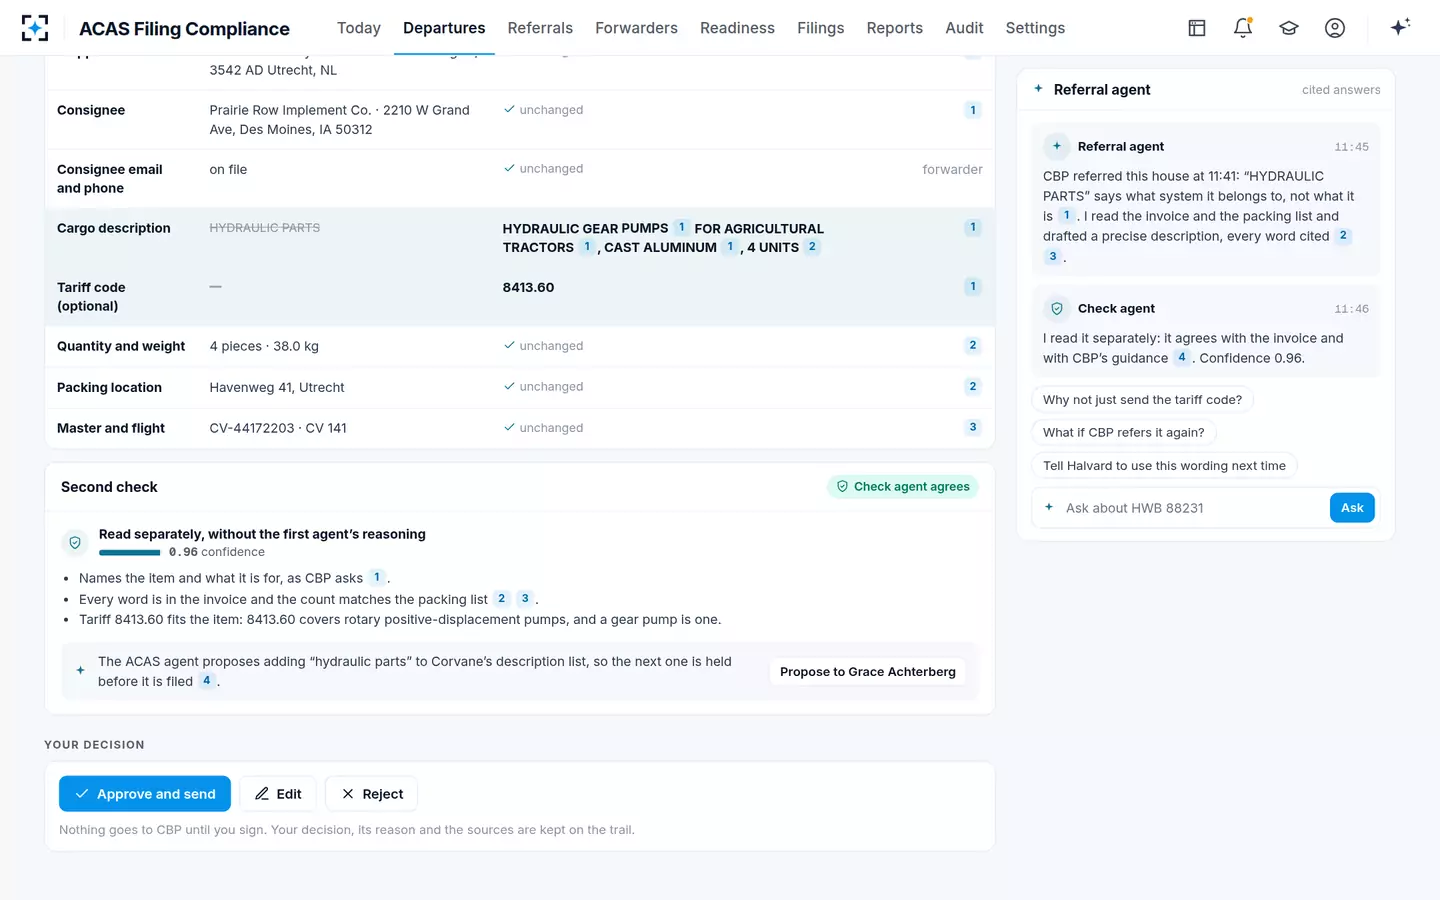Click the 0.96 confidence bar

[x=130, y=552]
